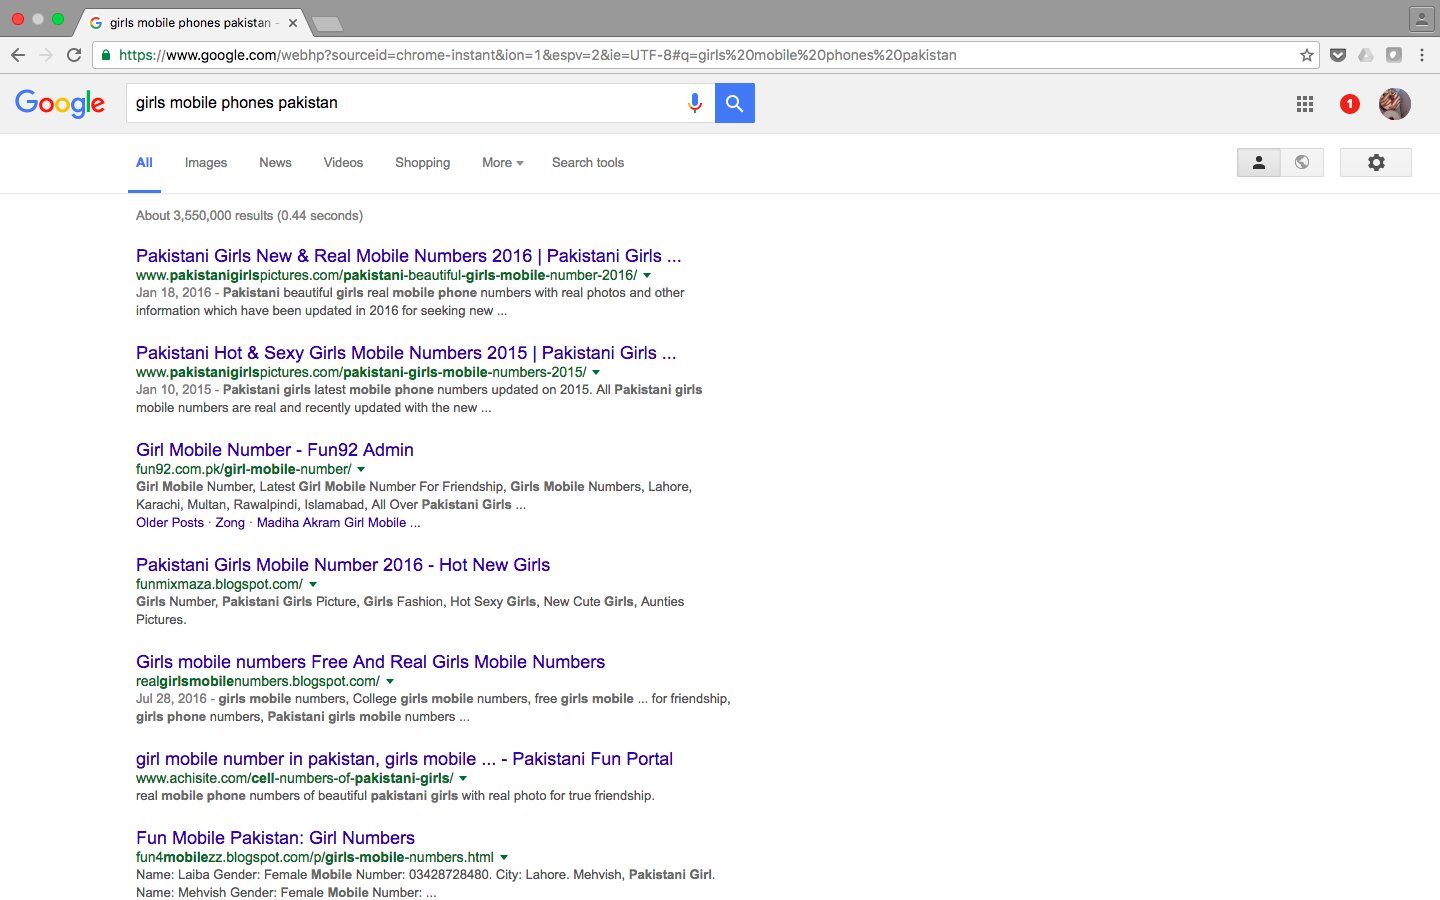Image resolution: width=1440 pixels, height=900 pixels.
Task: Expand arrow next to realgirlsmobilenumbers.blogspot.com URL
Action: point(390,681)
